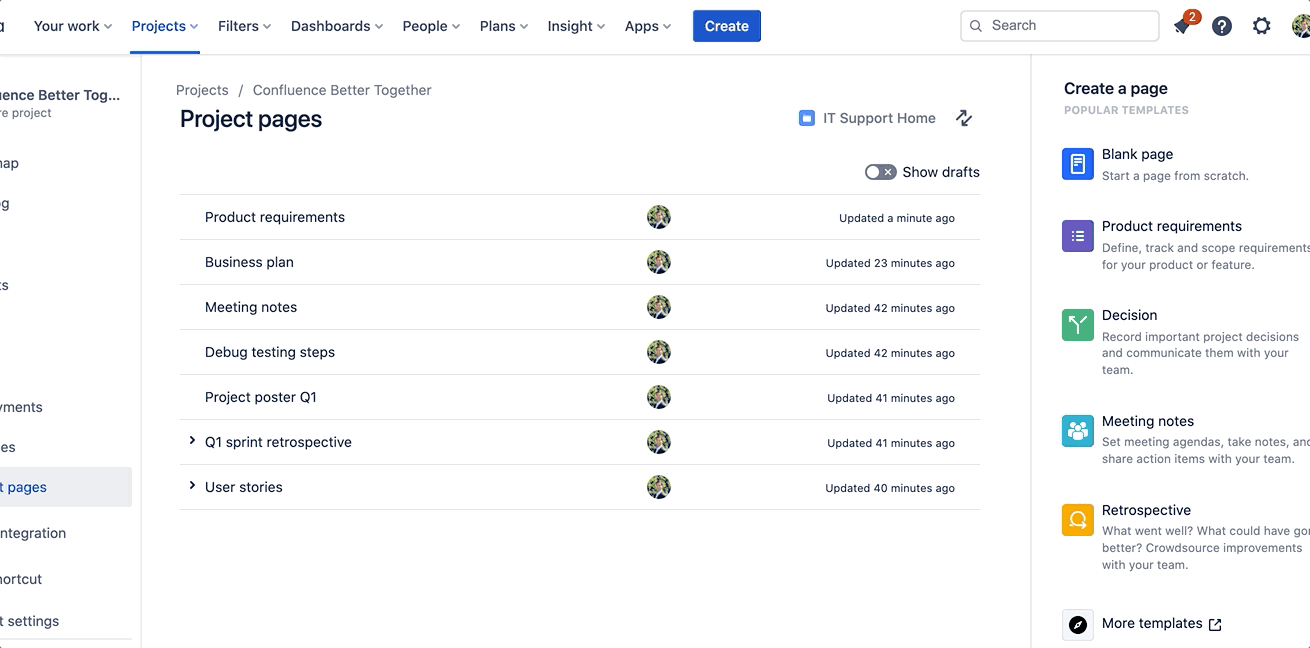Open the IT Support Home link
The image size is (1310, 648).
(x=868, y=118)
